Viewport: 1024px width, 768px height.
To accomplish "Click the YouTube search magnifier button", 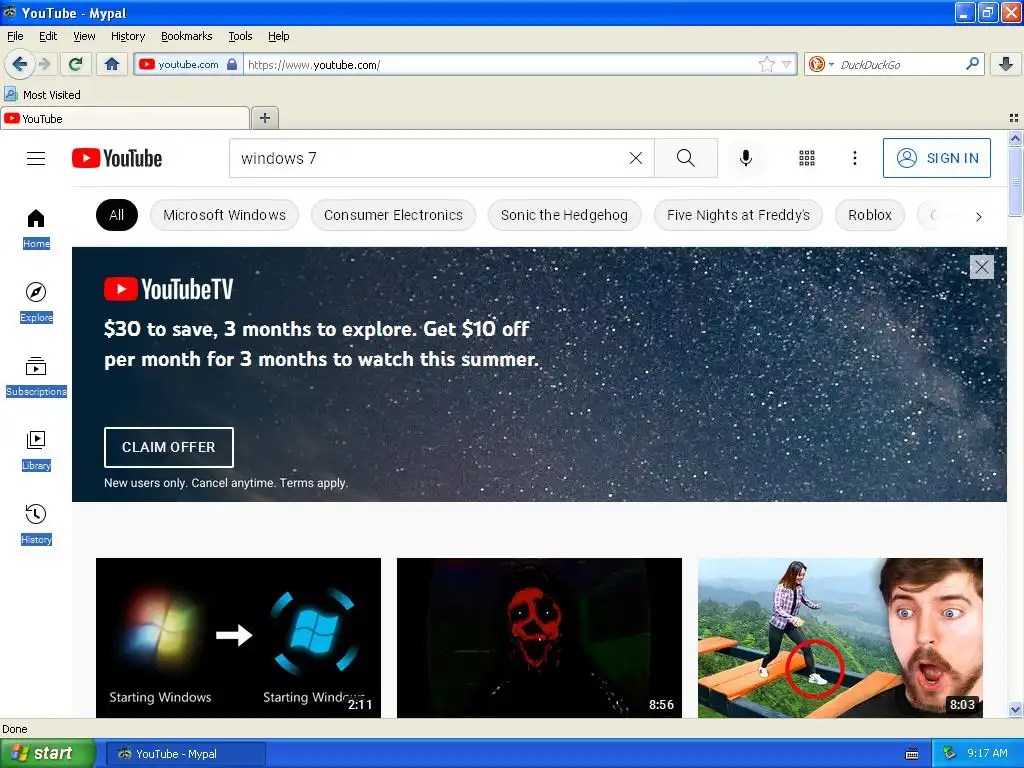I will [x=686, y=158].
